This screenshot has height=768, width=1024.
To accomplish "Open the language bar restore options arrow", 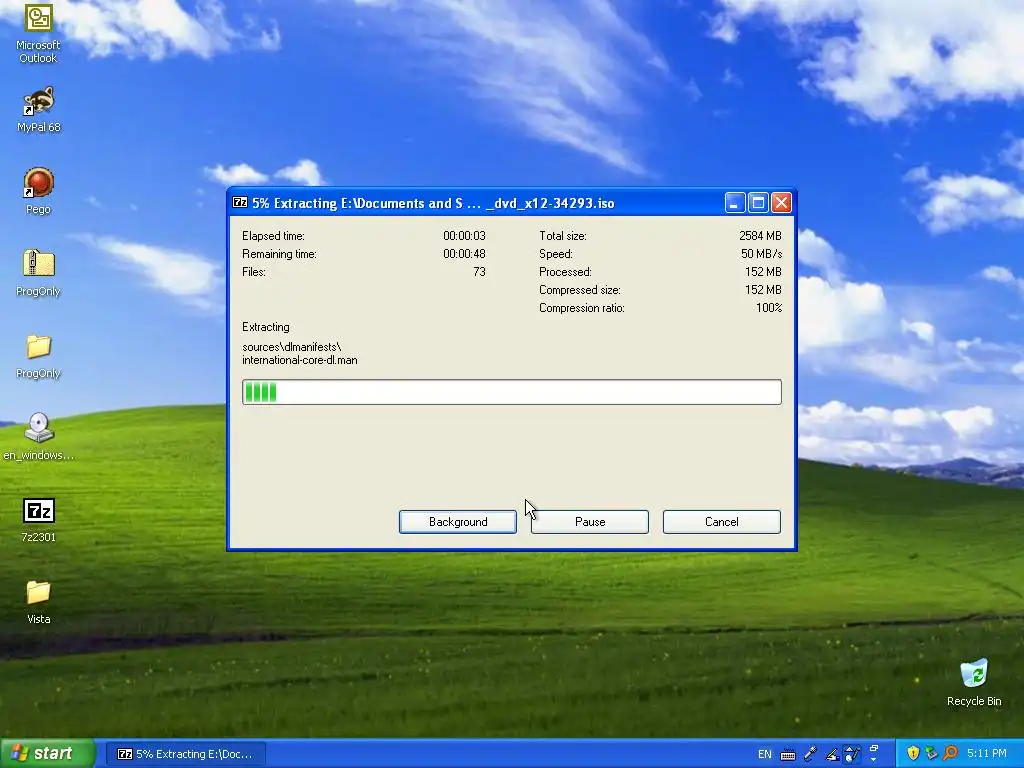I will [874, 760].
